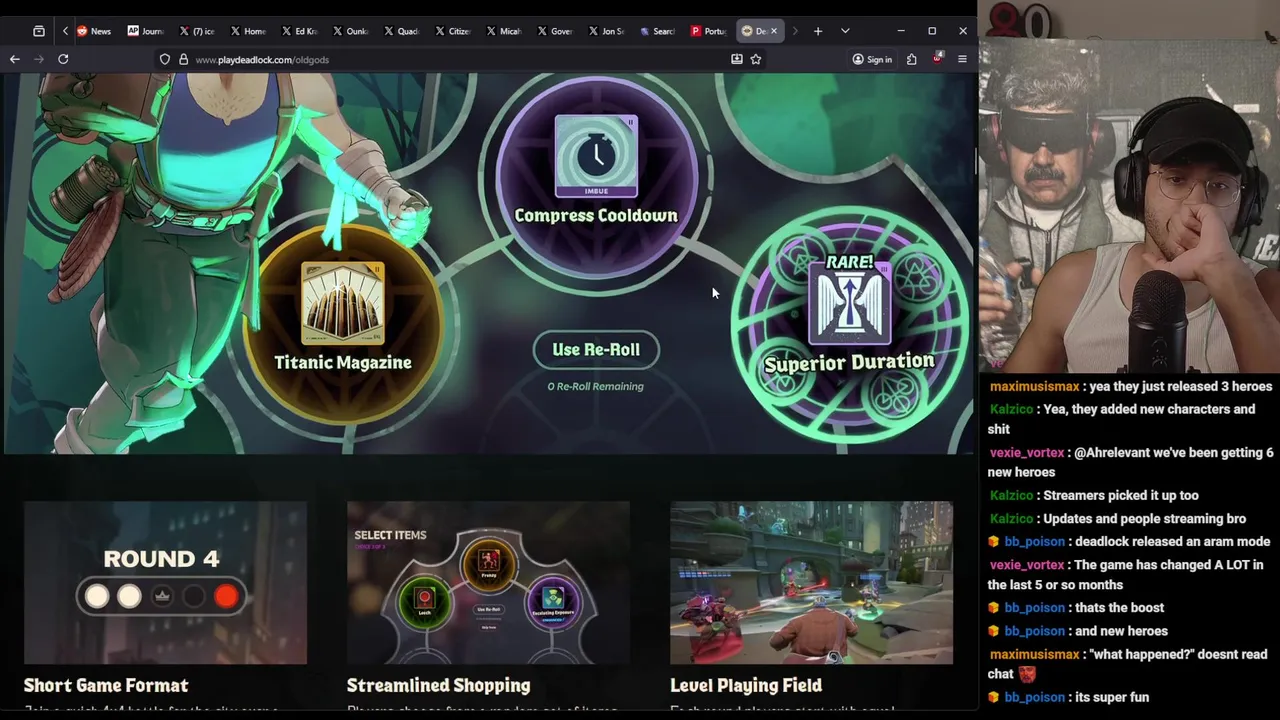This screenshot has width=1280, height=720.
Task: Open a new browser tab
Action: click(x=818, y=31)
